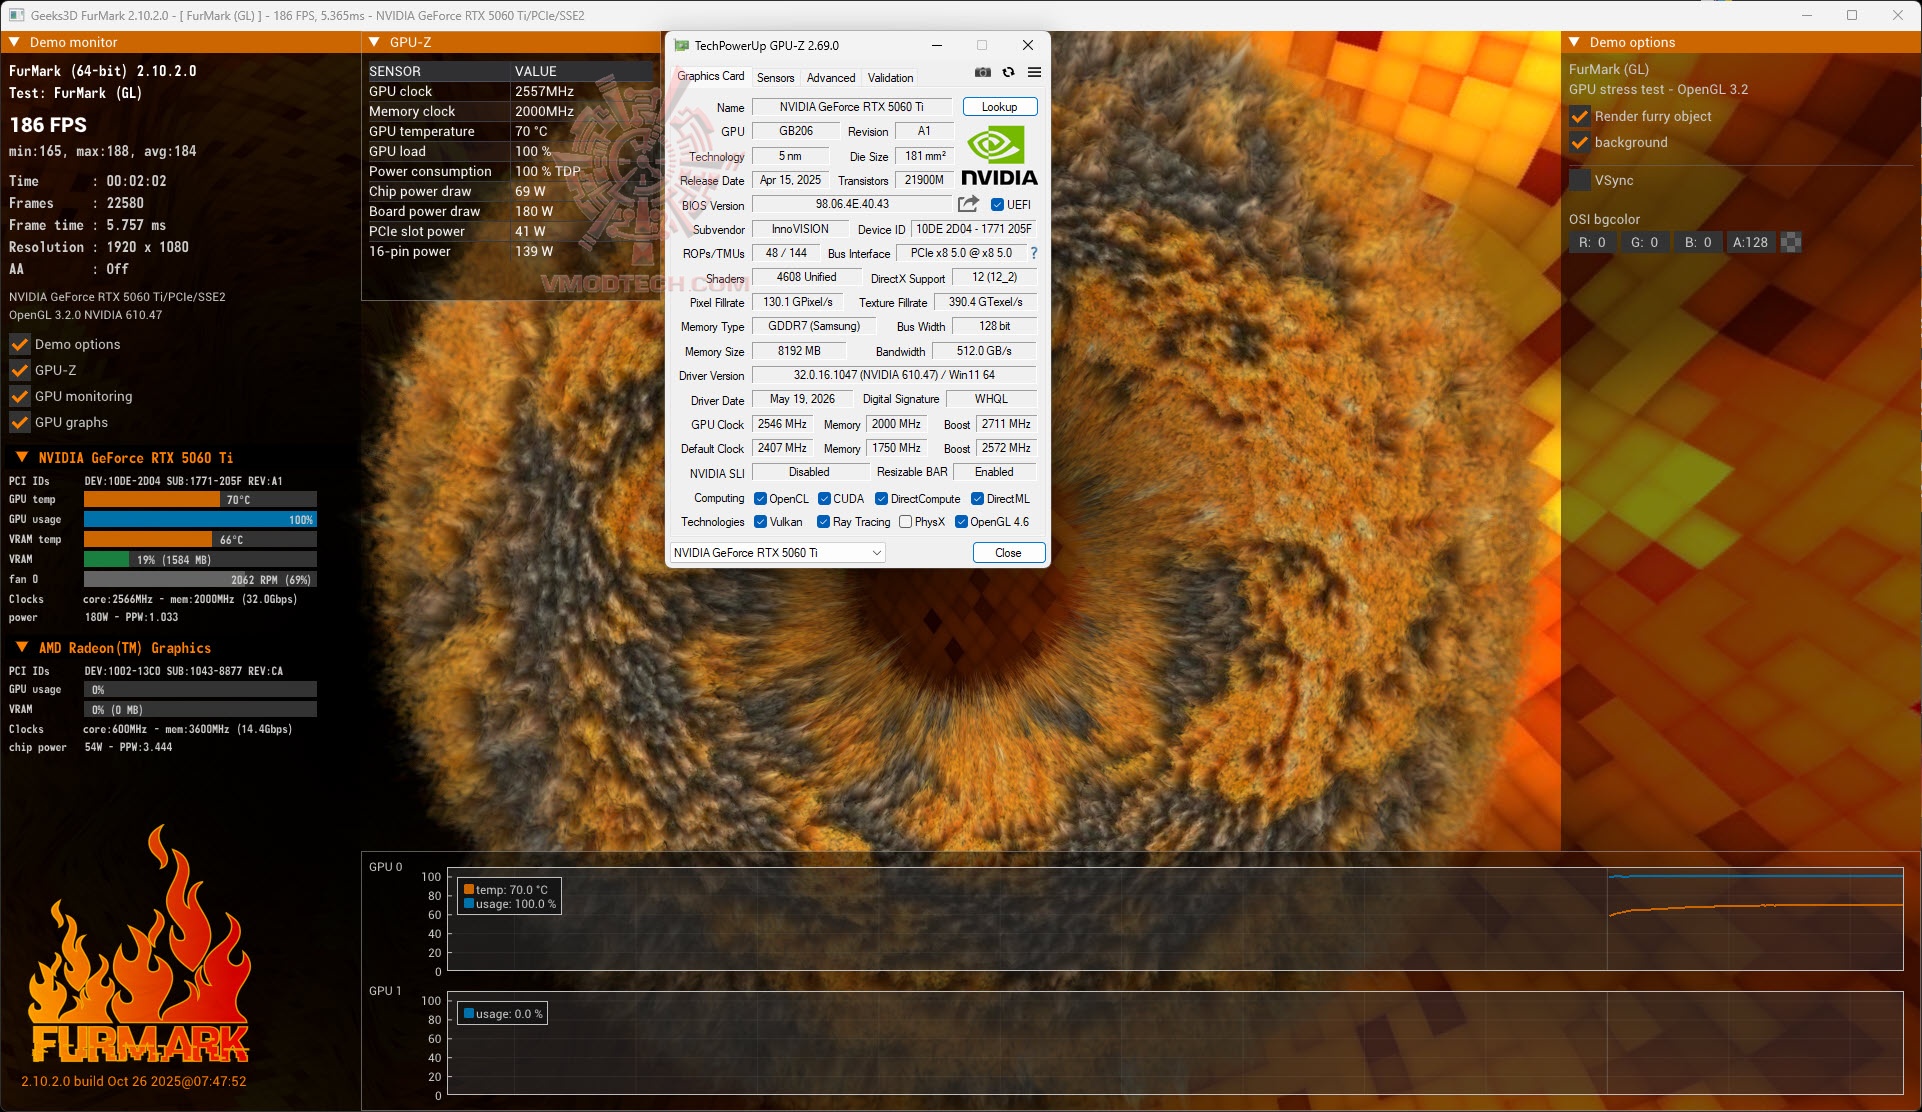Click the Board power draw sensor row

[x=510, y=211]
